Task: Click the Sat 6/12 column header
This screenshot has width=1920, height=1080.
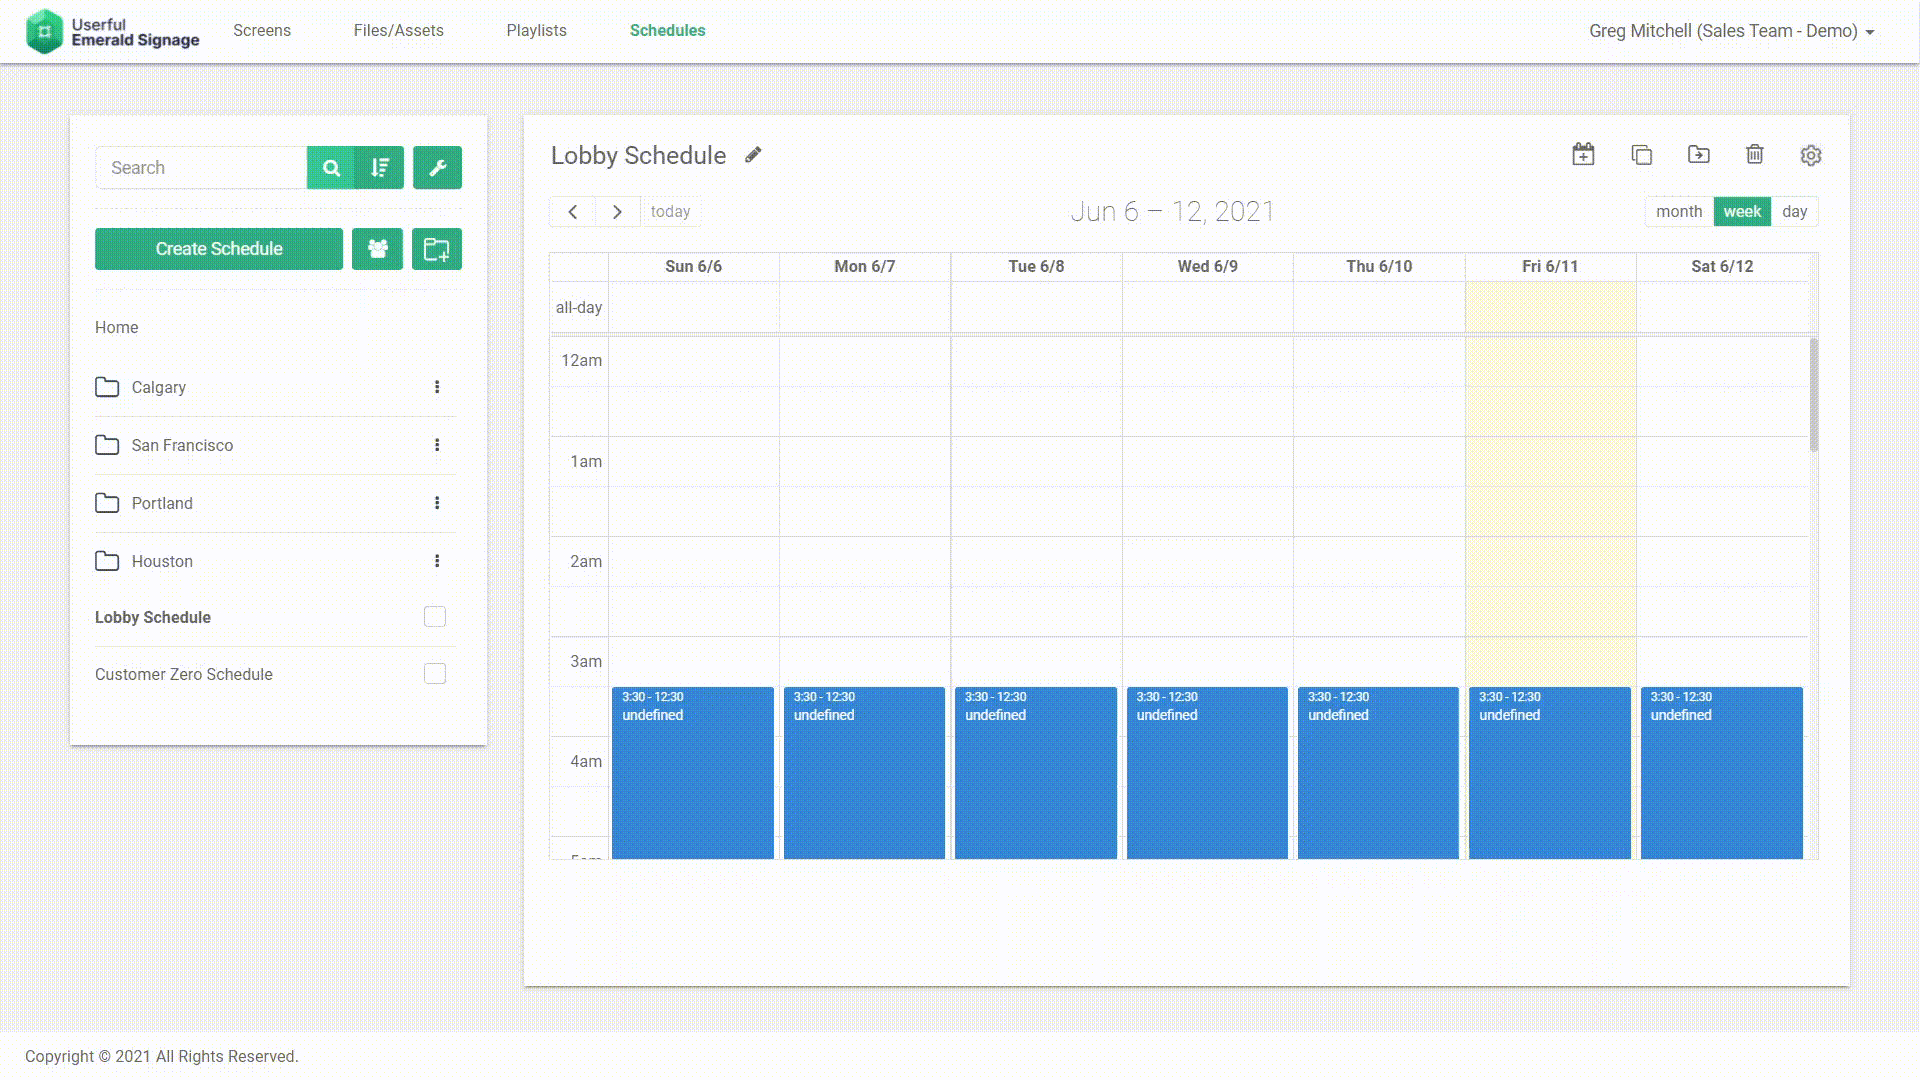Action: [1722, 267]
